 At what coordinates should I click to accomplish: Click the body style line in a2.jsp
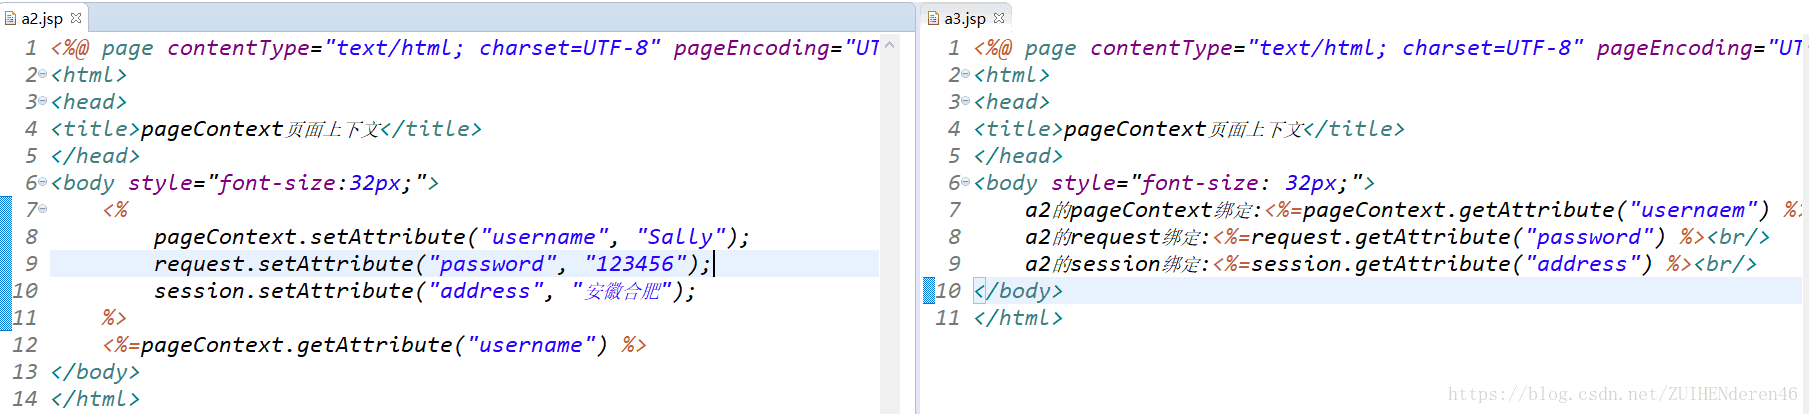(245, 183)
